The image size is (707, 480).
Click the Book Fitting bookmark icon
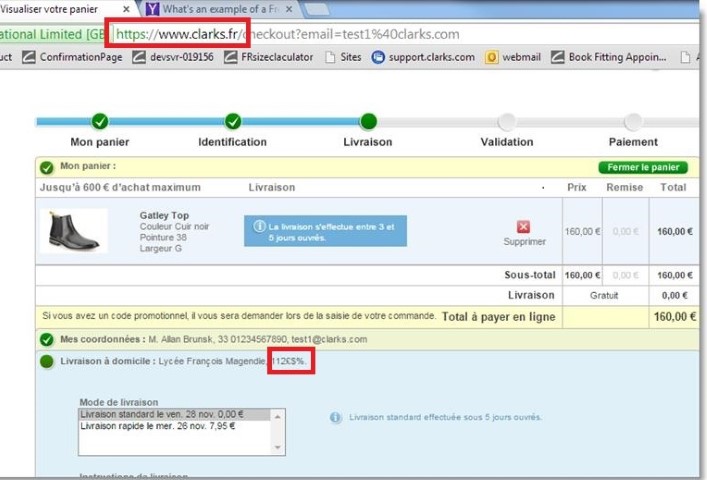tap(557, 57)
